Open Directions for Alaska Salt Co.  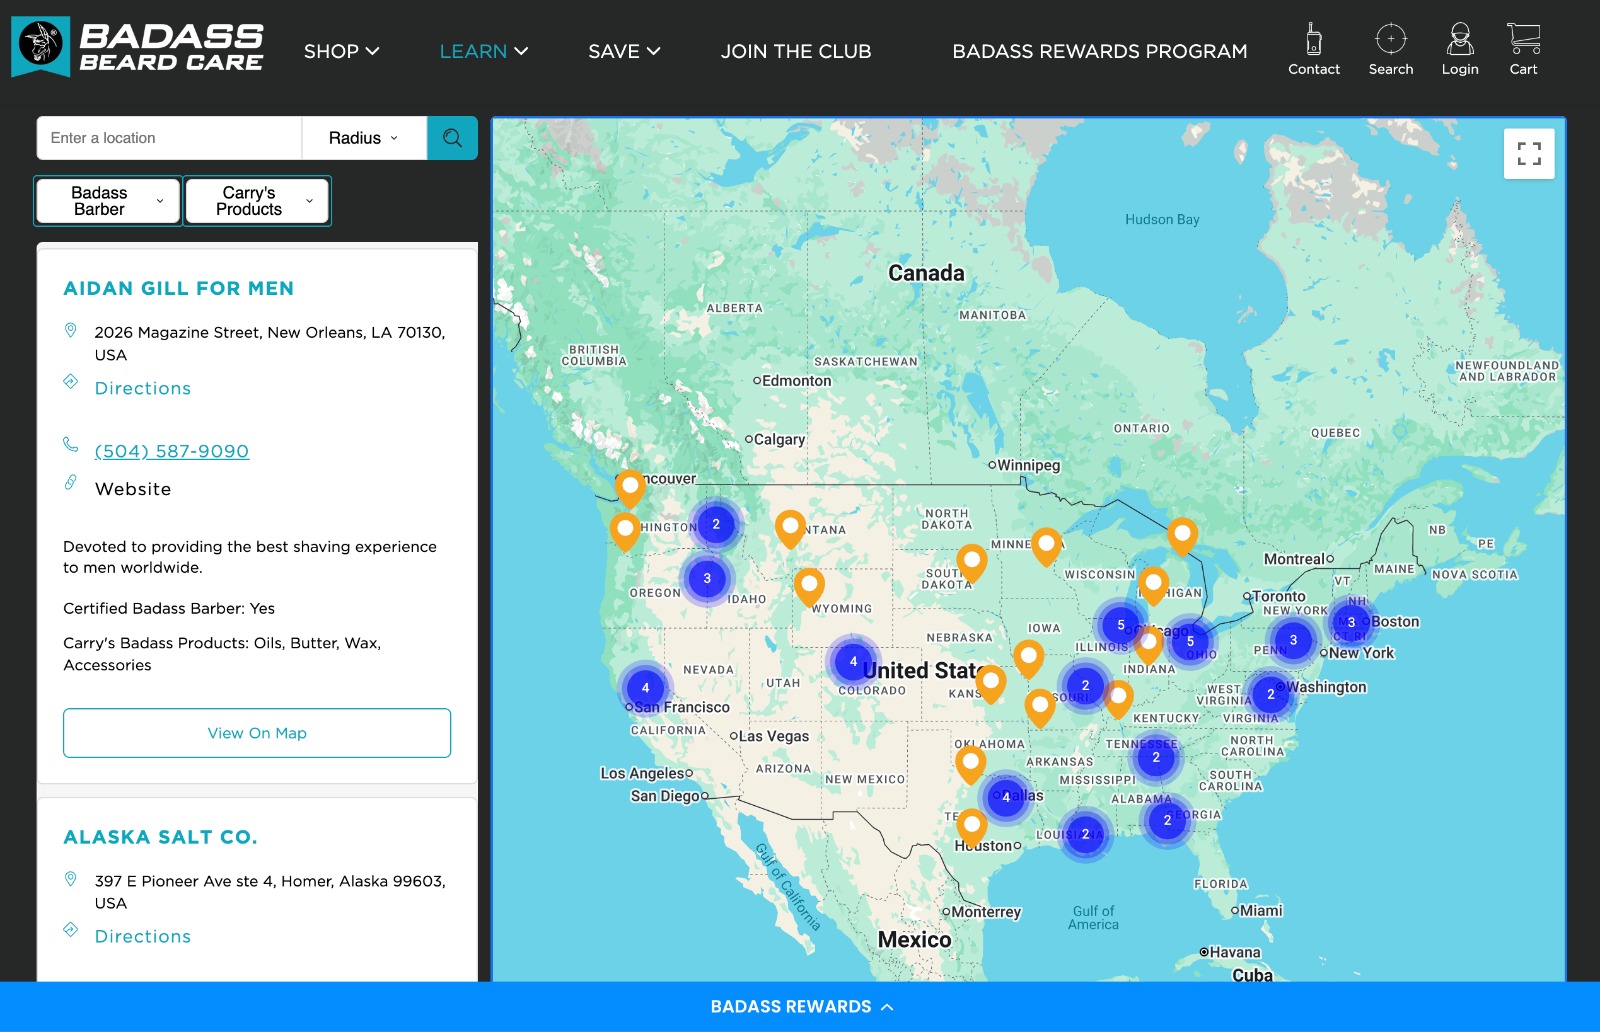(142, 936)
